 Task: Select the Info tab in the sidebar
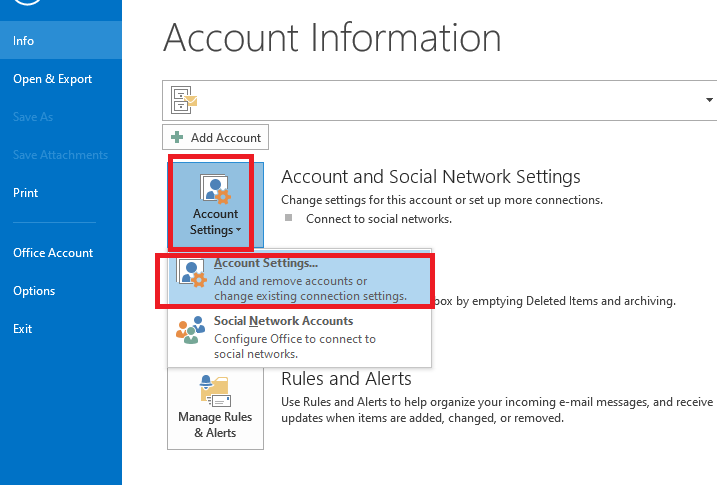click(x=24, y=41)
